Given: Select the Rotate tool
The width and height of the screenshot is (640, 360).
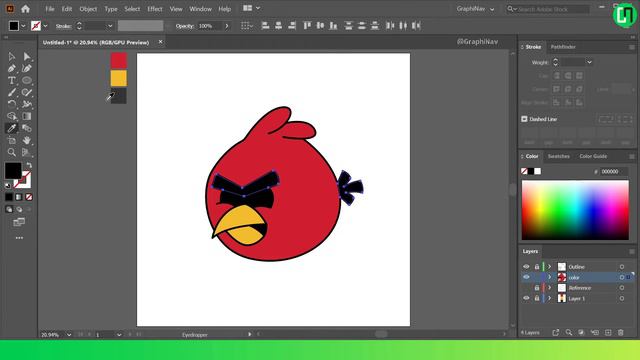Looking at the screenshot, I should point(11,104).
